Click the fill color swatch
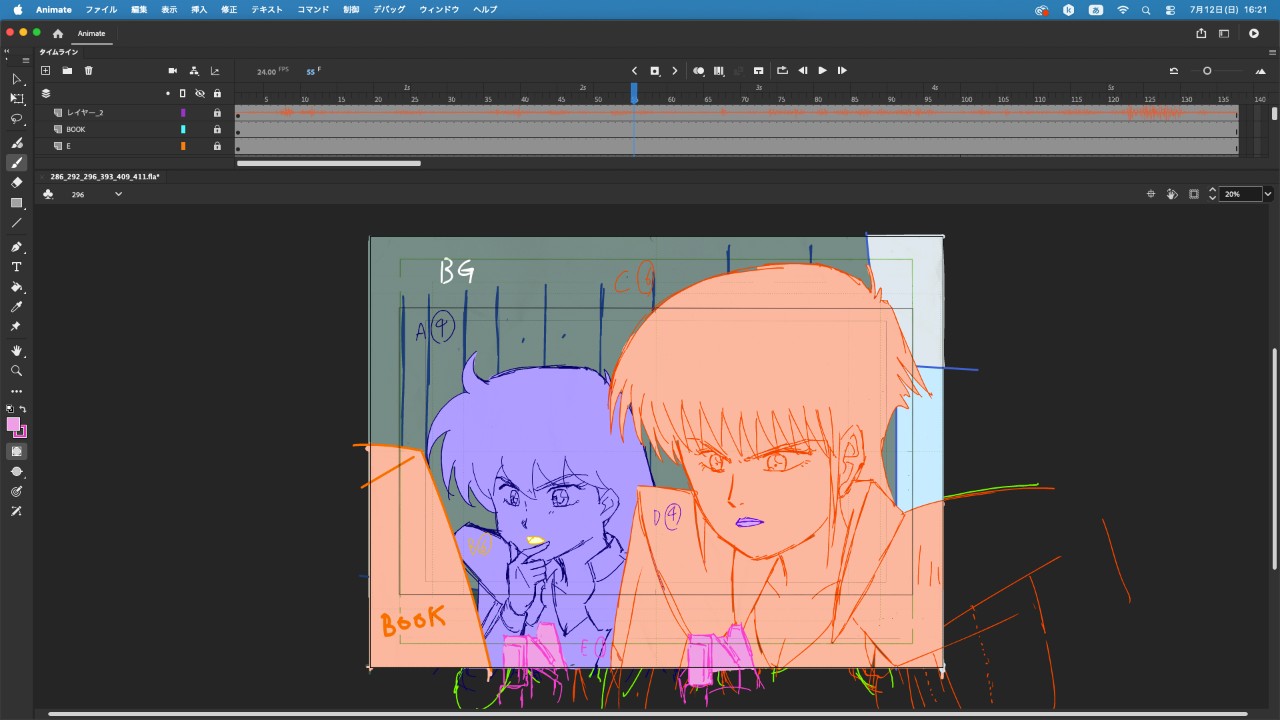The width and height of the screenshot is (1280, 720). [13, 424]
